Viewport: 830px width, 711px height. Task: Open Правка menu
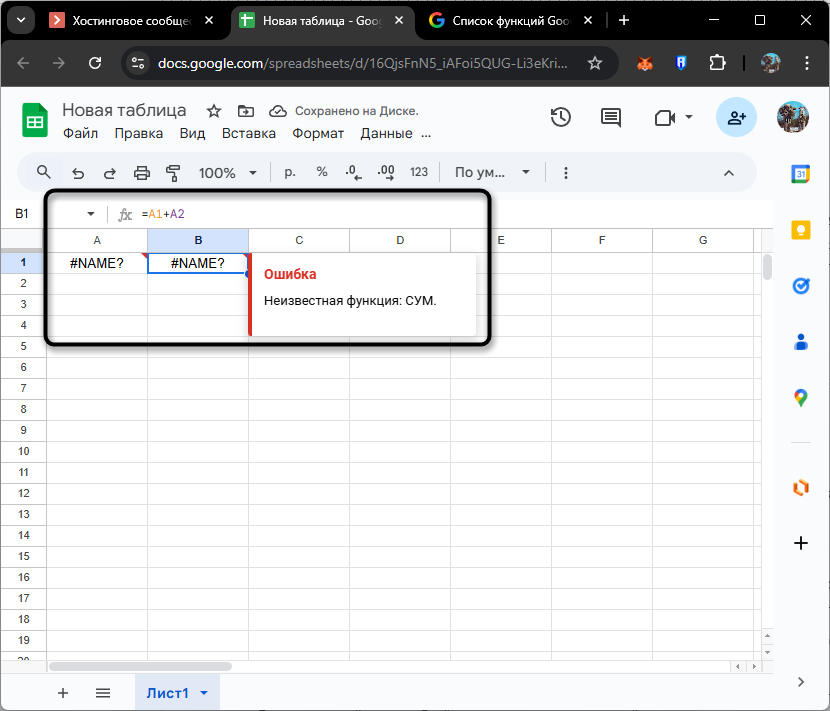[x=139, y=133]
